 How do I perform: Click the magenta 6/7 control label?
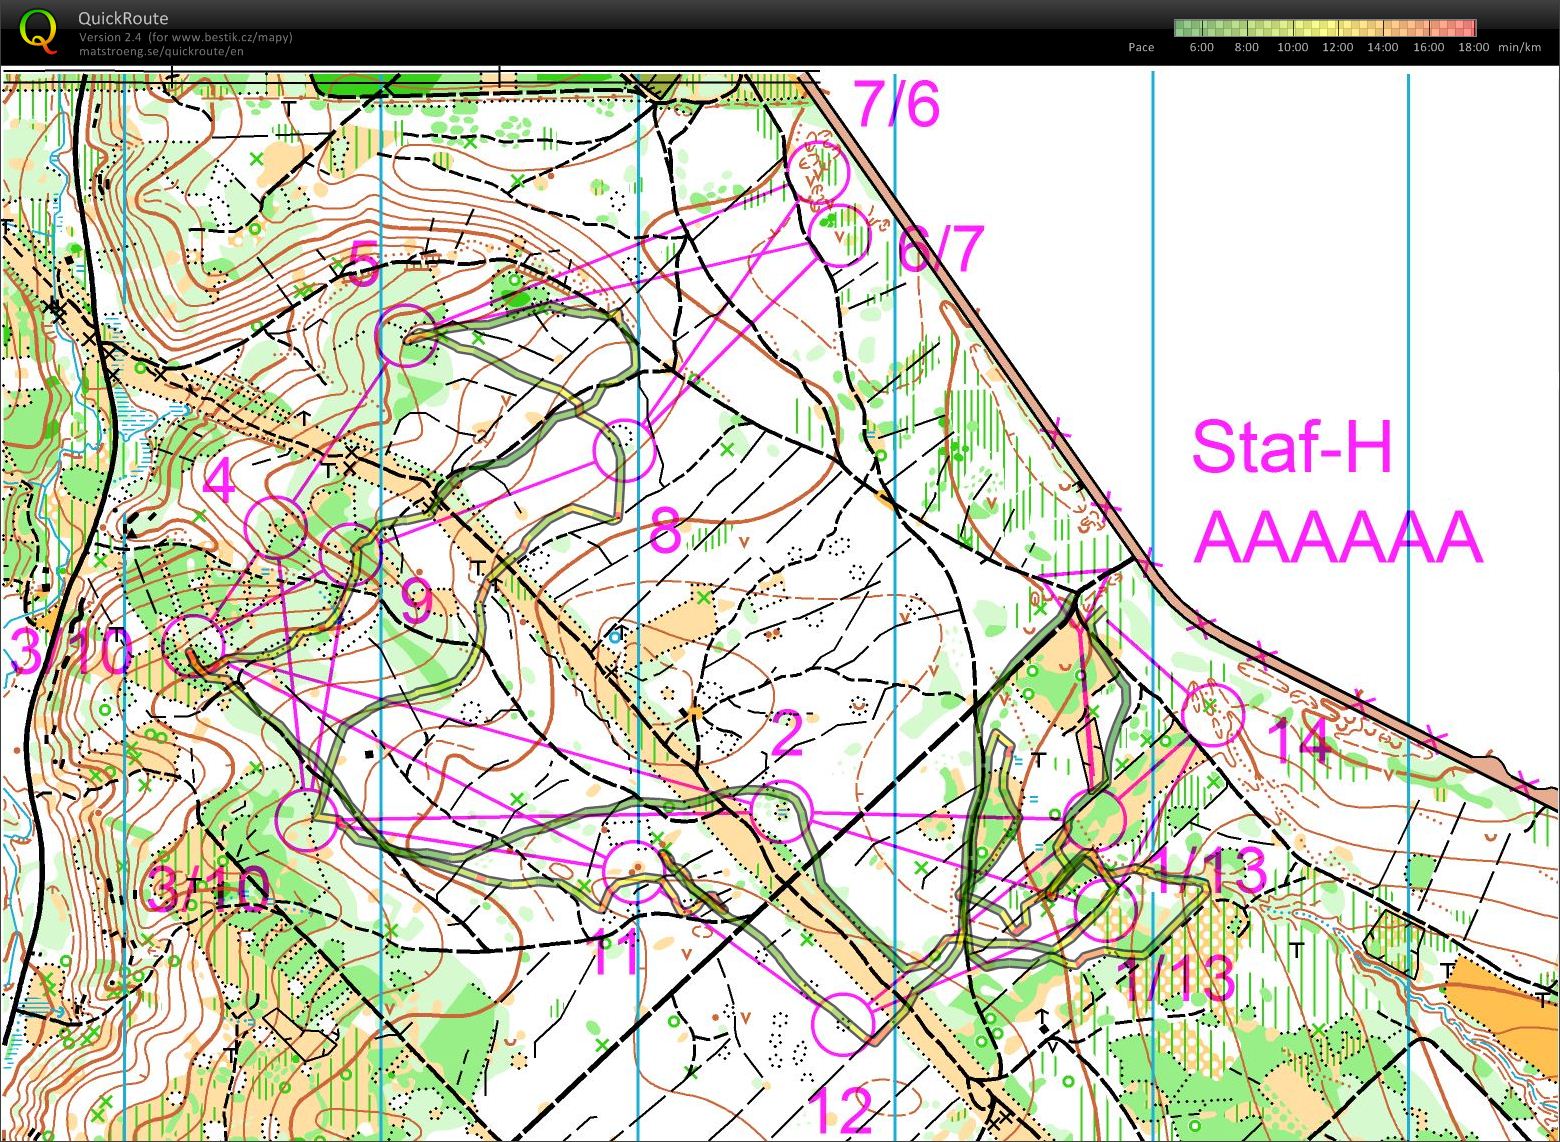click(x=941, y=250)
